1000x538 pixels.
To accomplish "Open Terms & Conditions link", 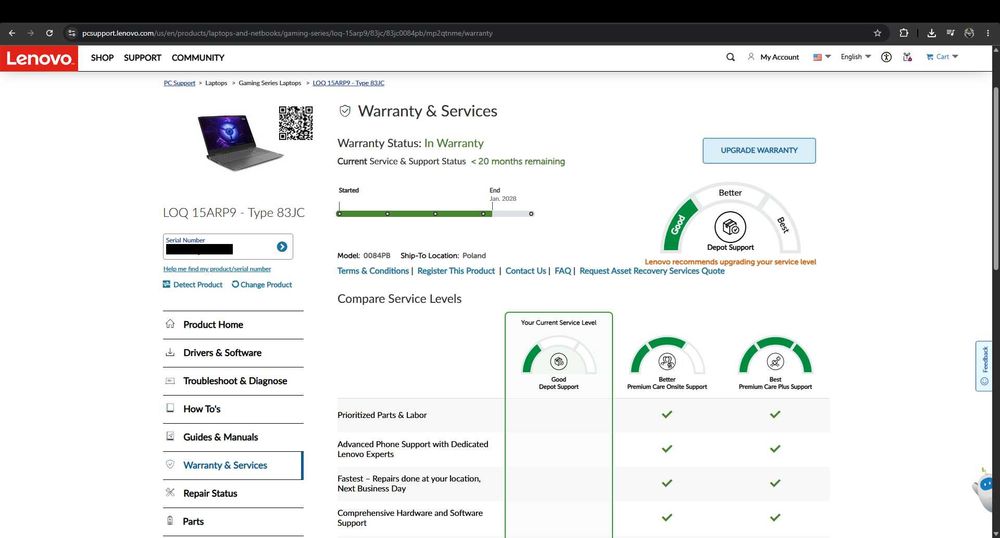I will pyautogui.click(x=373, y=271).
